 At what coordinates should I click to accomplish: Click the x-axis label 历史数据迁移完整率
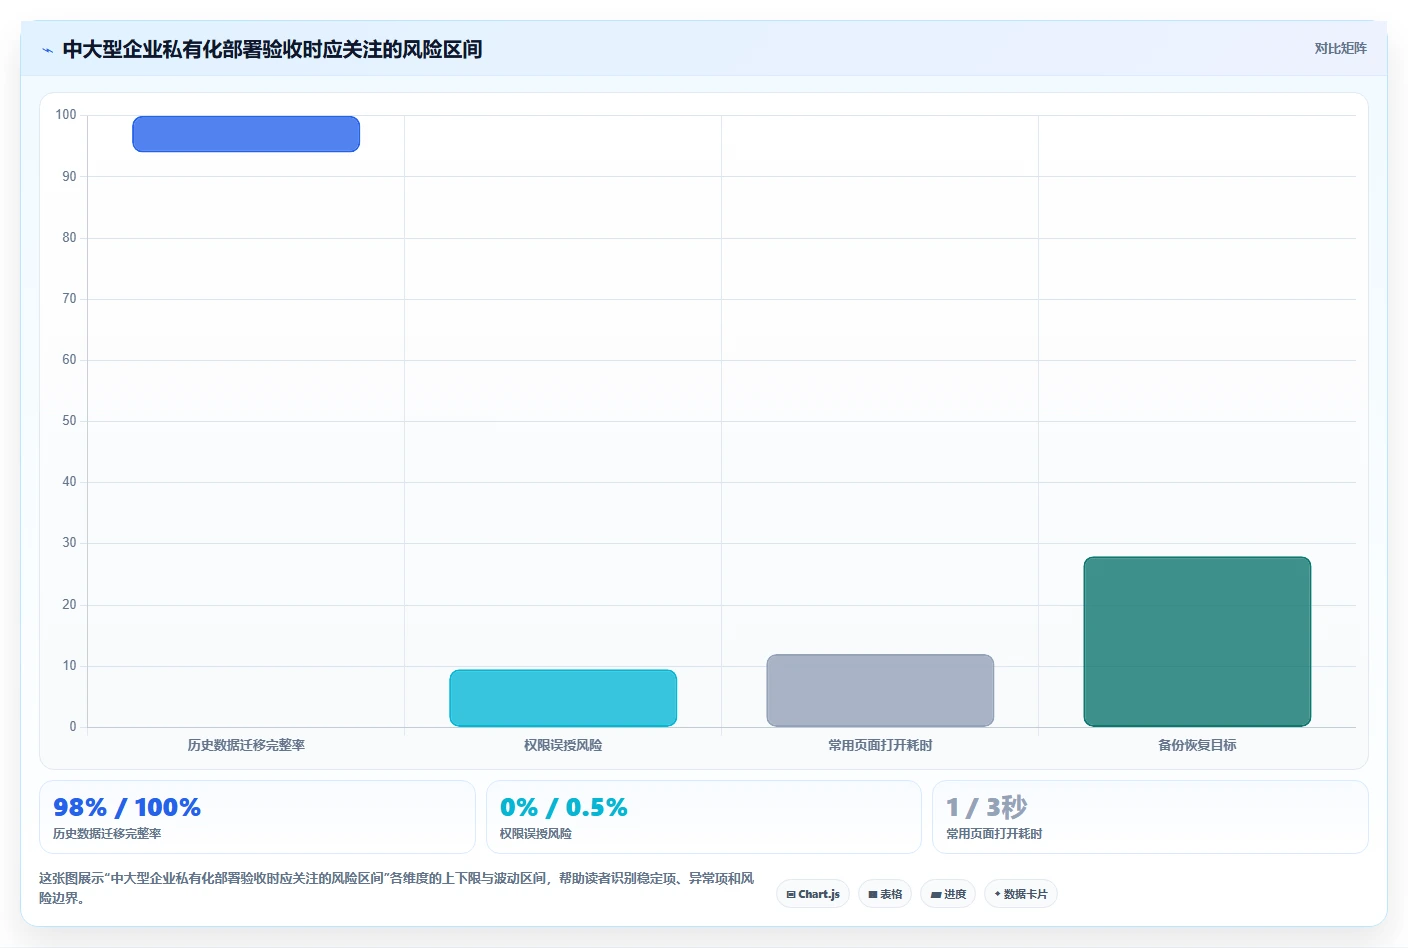[x=246, y=745]
